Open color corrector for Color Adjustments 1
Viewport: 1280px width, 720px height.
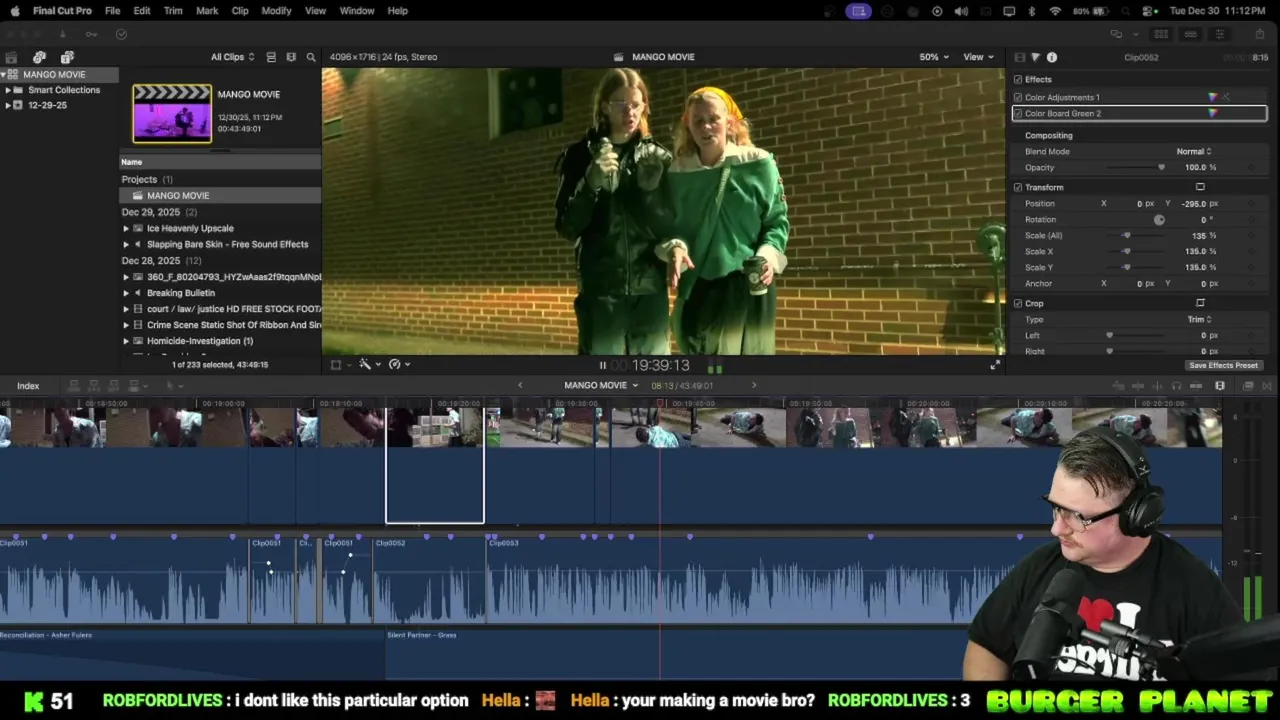coord(1213,97)
